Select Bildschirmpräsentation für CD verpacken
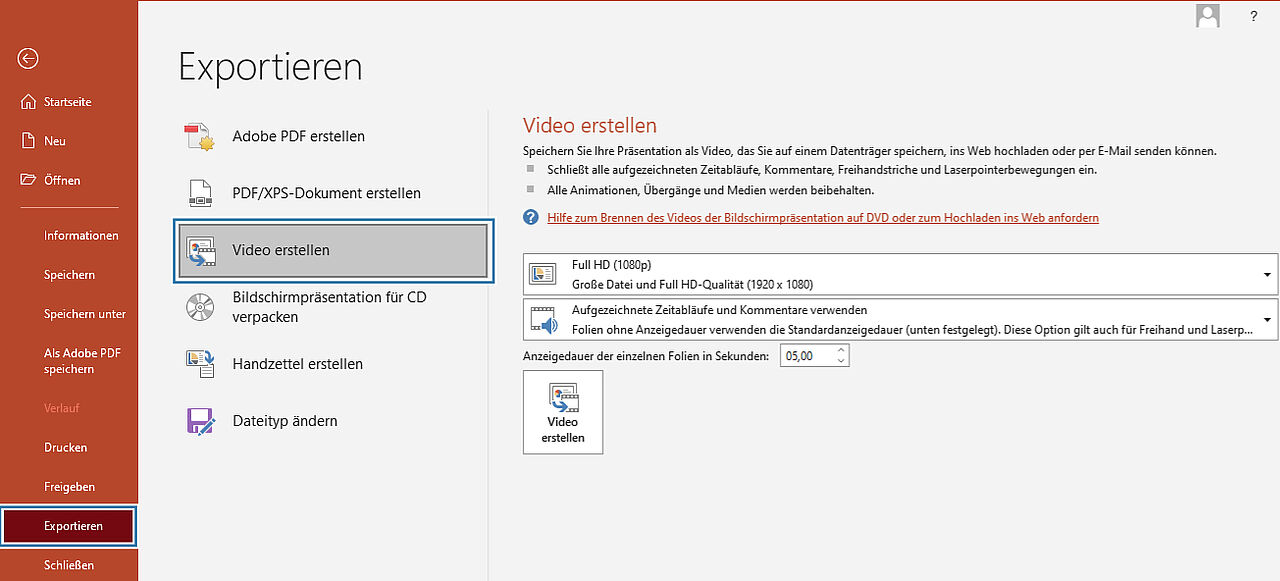Image resolution: width=1280 pixels, height=581 pixels. [x=331, y=307]
